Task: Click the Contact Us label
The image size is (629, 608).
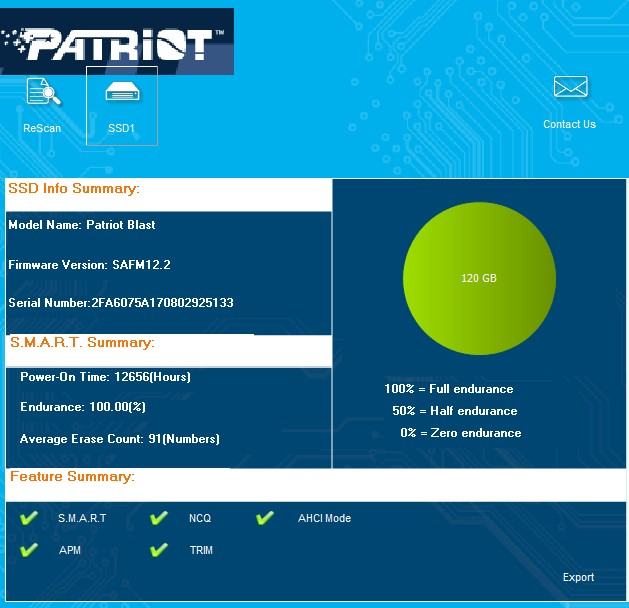Action: coord(569,124)
